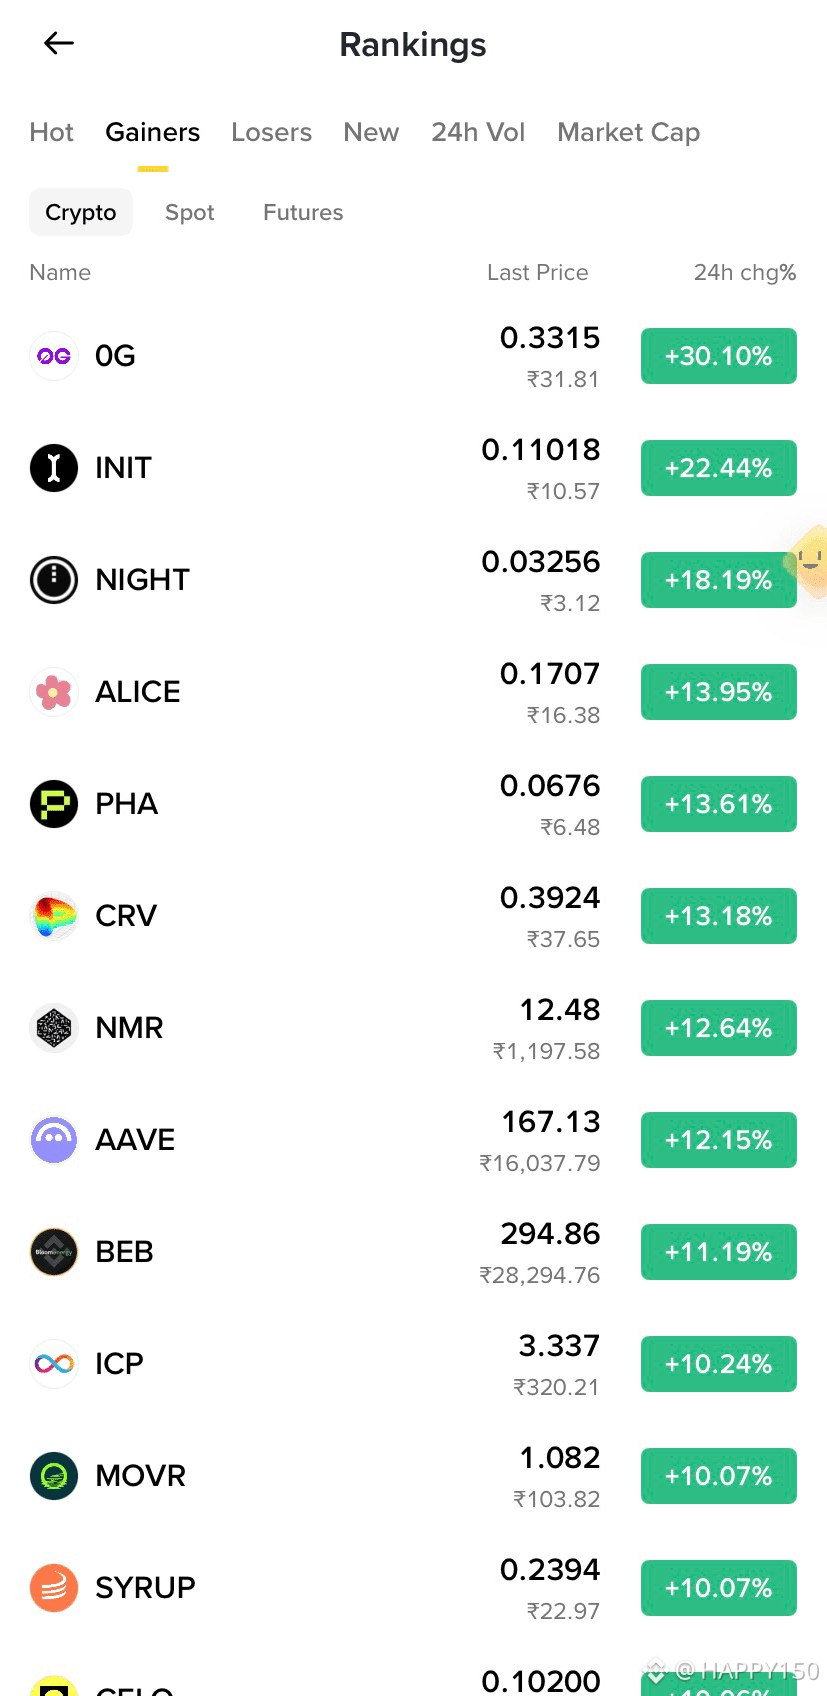Select the Futures filter

click(x=303, y=212)
